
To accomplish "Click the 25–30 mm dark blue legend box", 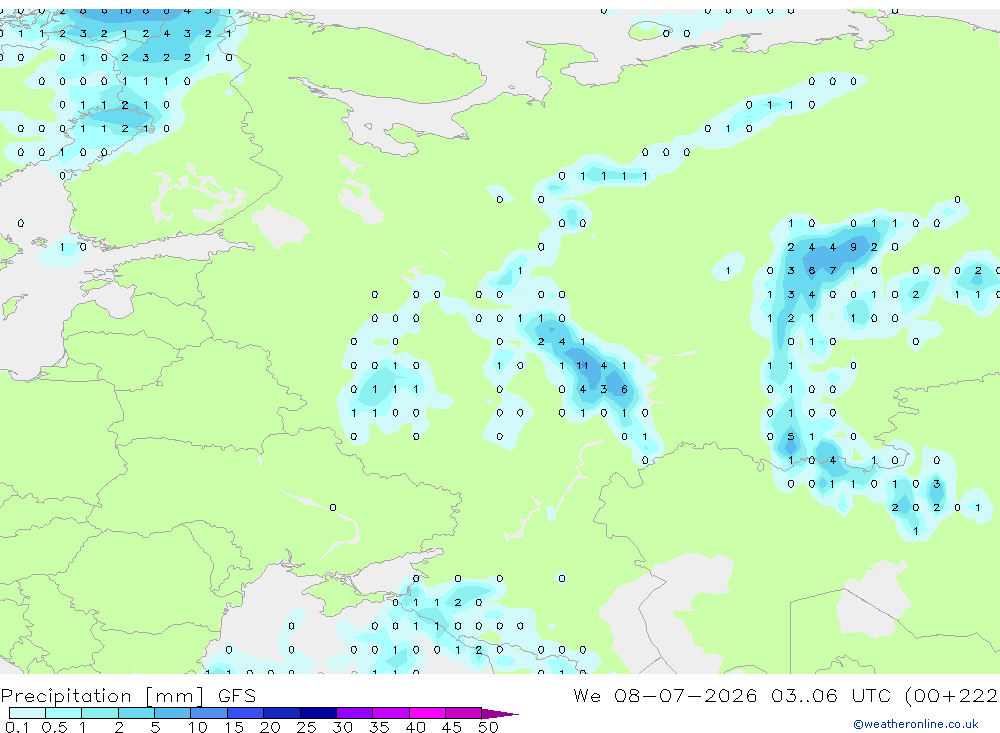I will pyautogui.click(x=318, y=713).
